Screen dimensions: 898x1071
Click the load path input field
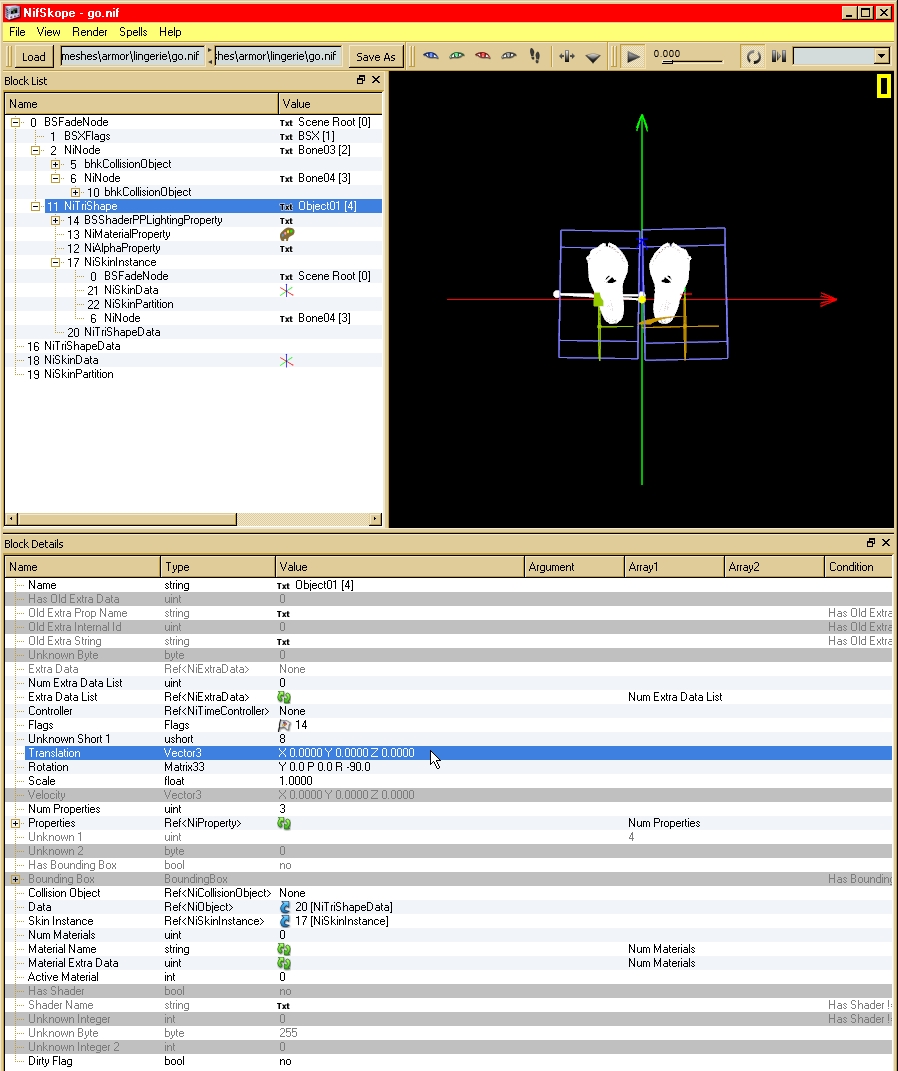(132, 56)
